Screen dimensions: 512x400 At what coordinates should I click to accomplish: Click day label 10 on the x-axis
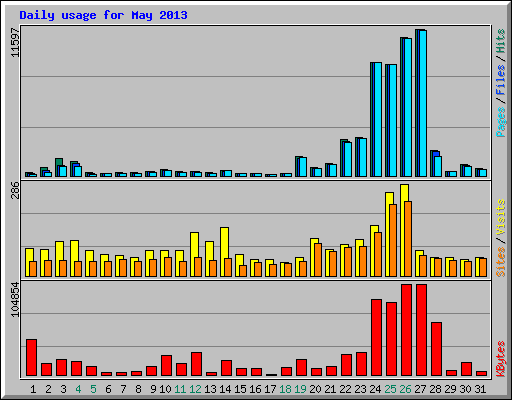165,389
